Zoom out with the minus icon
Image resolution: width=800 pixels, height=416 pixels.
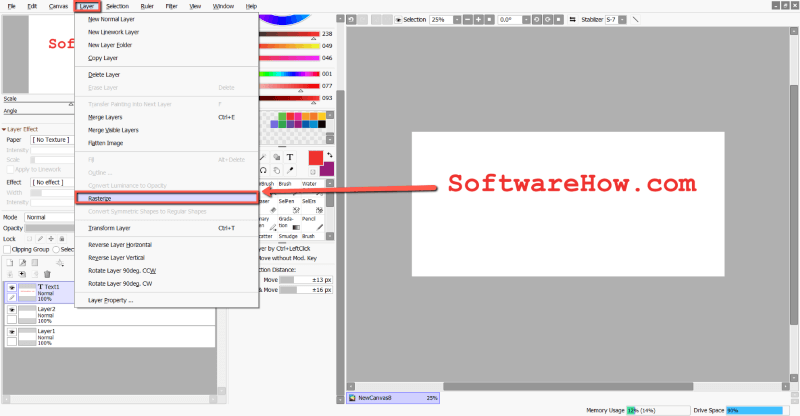coord(467,19)
